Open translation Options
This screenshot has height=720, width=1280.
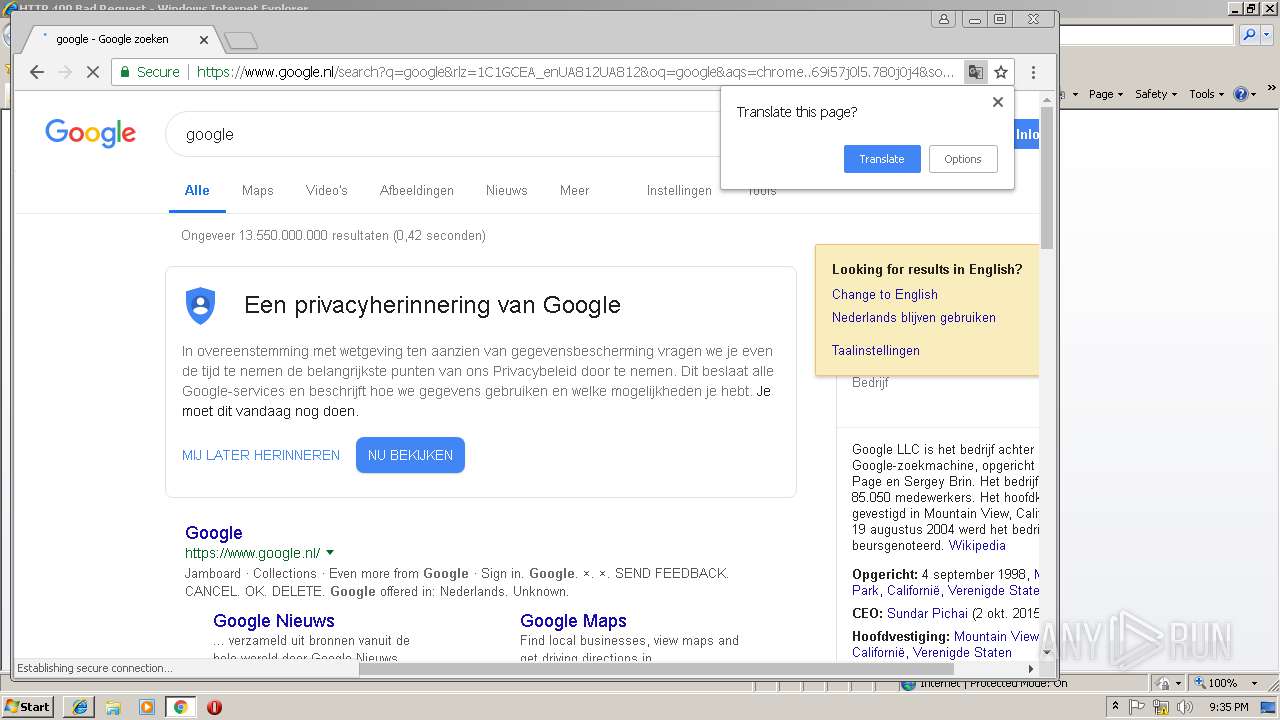[x=963, y=159]
